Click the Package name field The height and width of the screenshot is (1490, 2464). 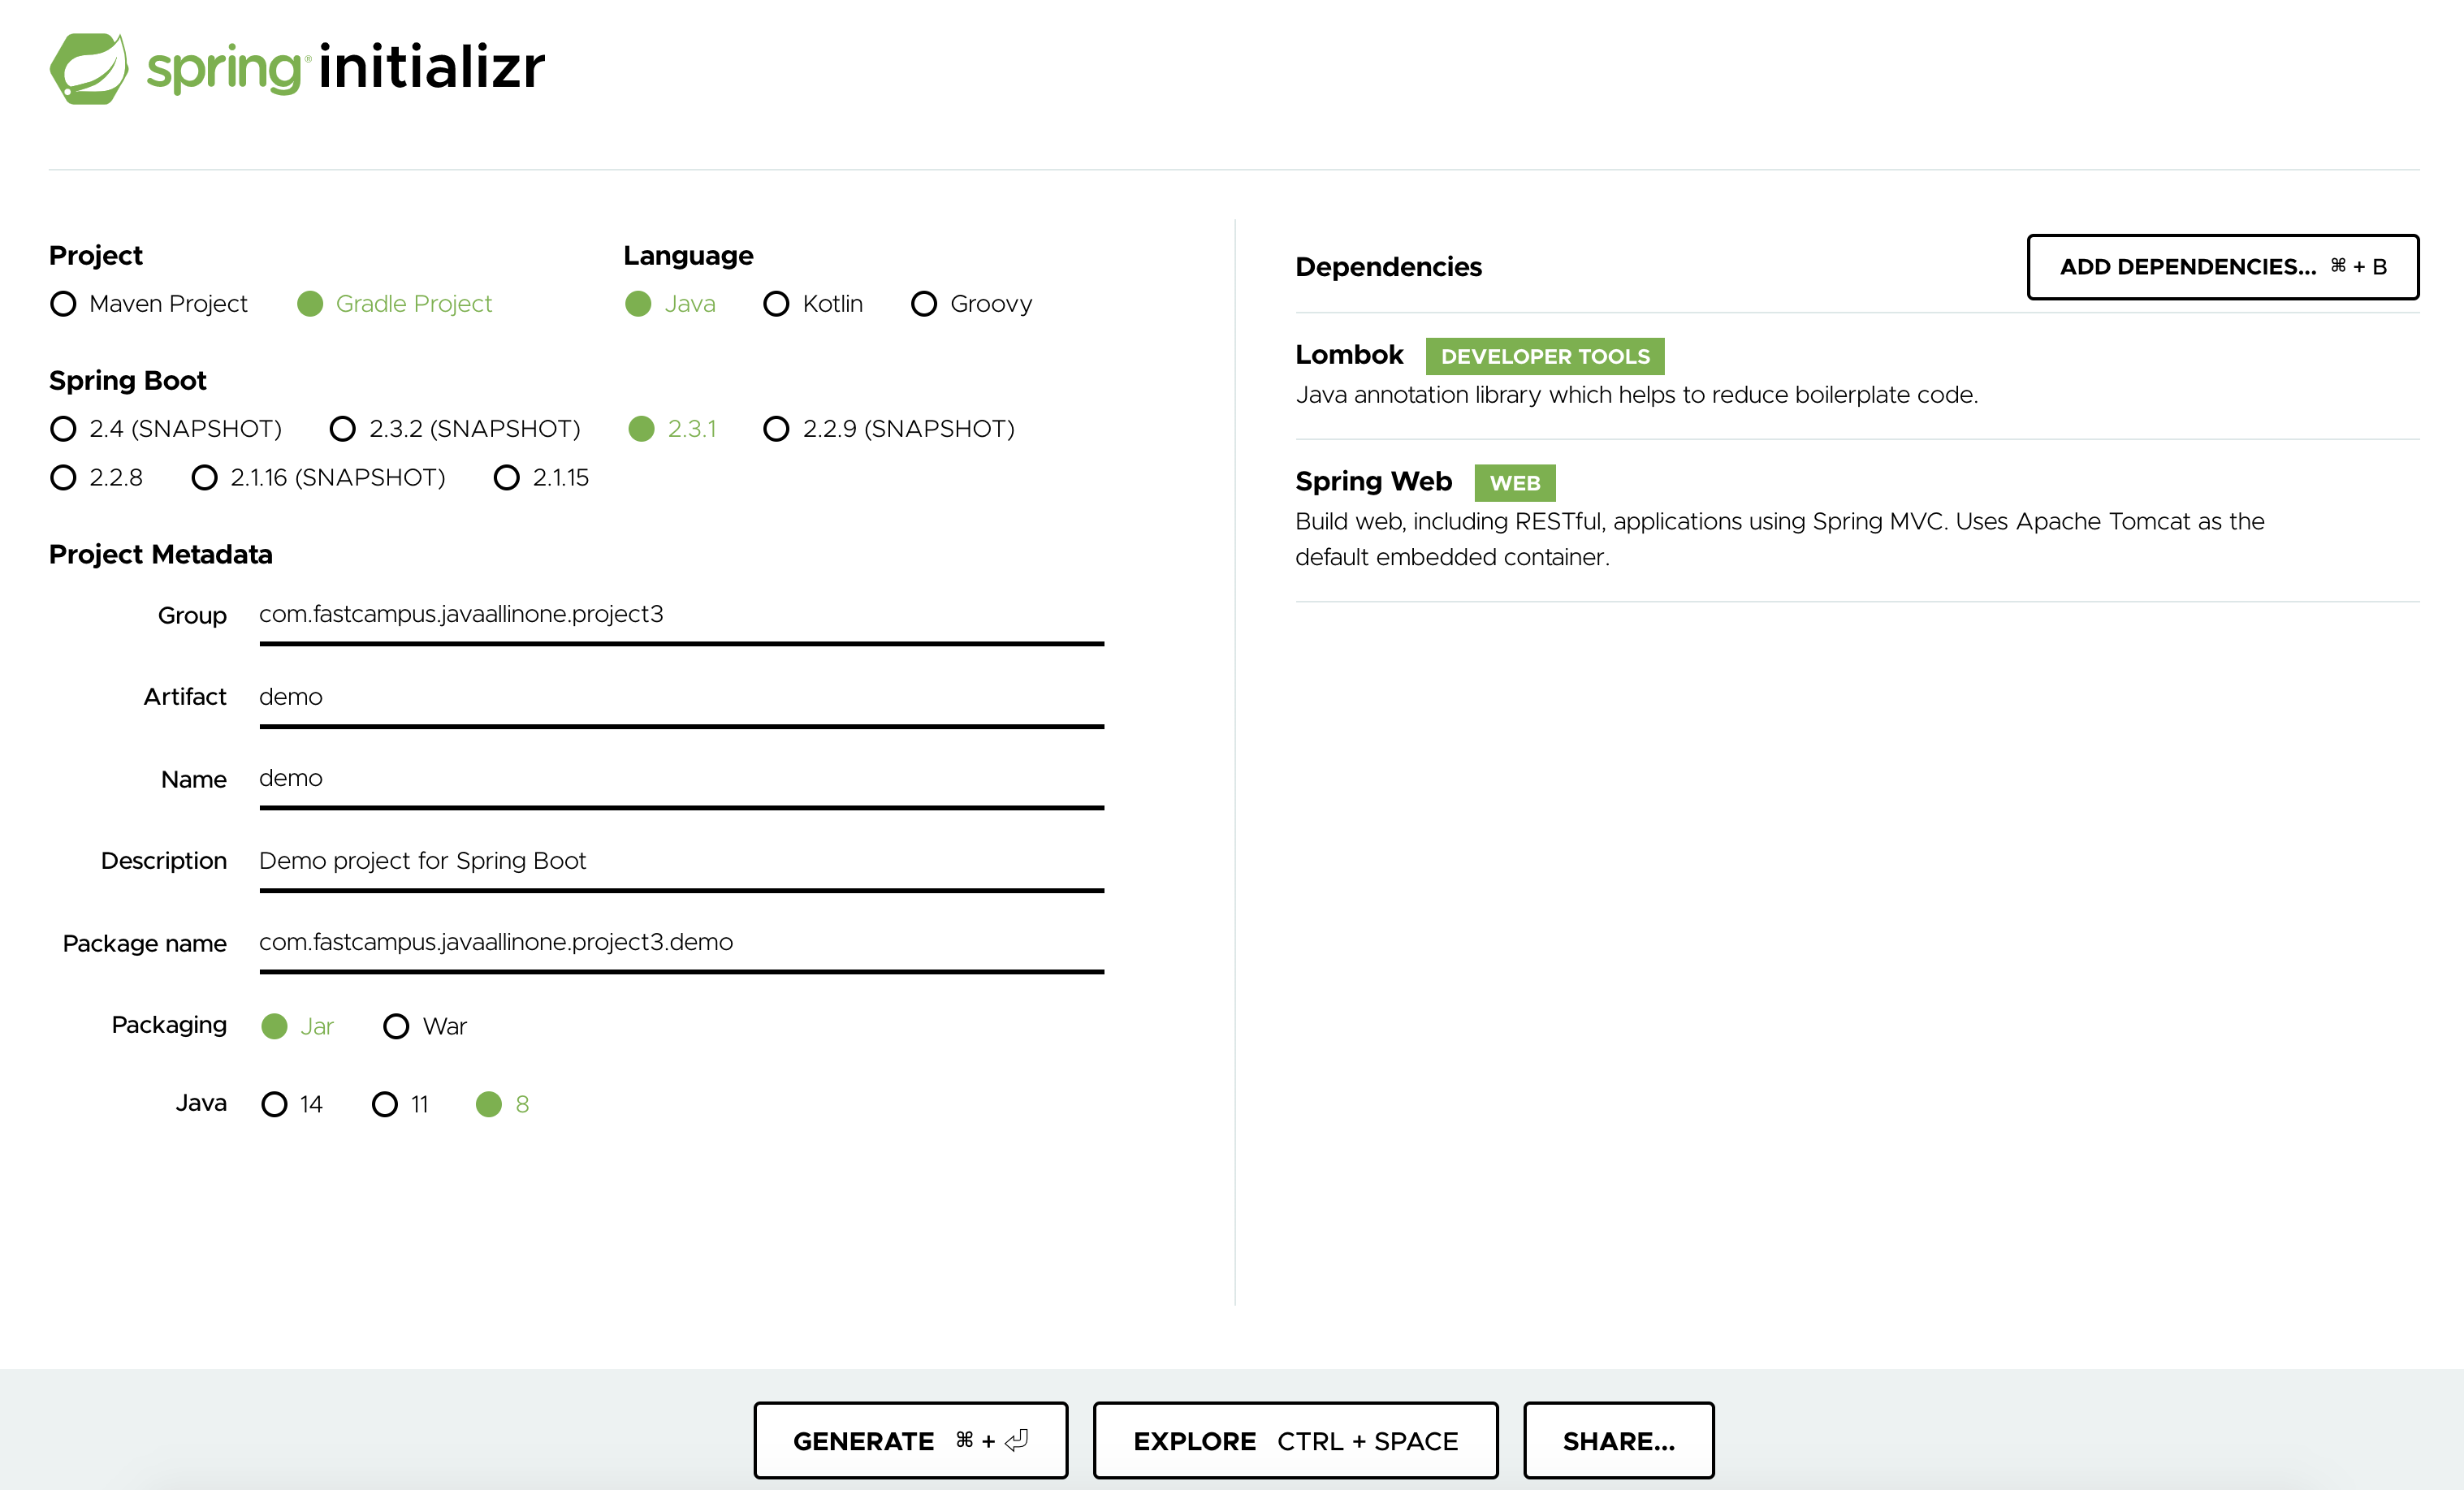tap(680, 942)
